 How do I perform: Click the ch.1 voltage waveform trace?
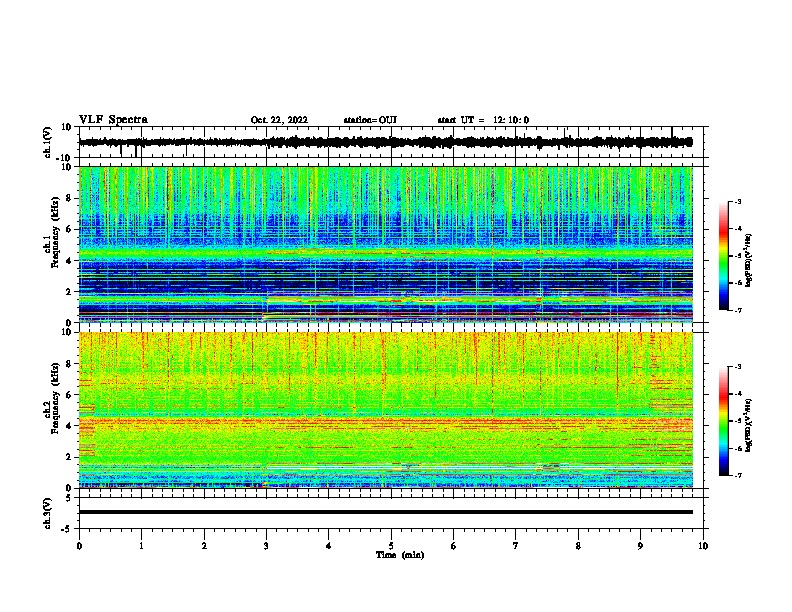coord(385,142)
